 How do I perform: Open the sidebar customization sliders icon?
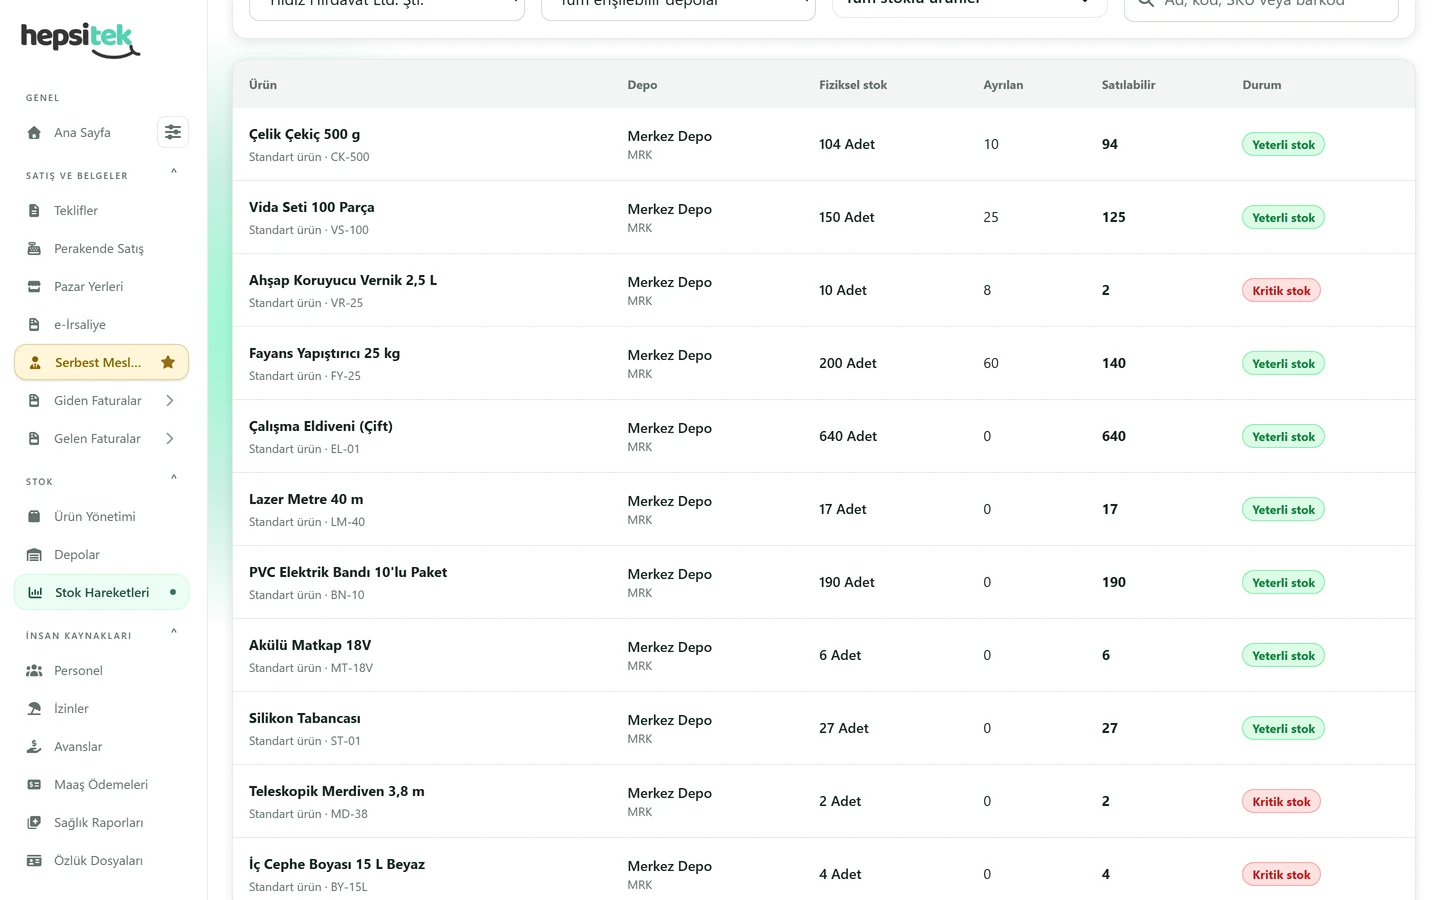tap(173, 132)
